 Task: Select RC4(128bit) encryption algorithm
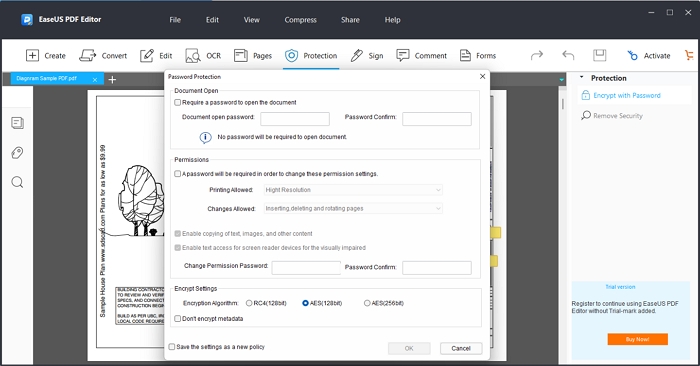(x=249, y=303)
